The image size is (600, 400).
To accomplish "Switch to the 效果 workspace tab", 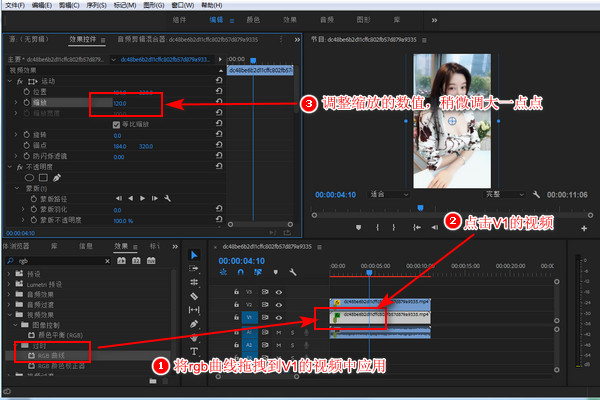I will [x=290, y=20].
